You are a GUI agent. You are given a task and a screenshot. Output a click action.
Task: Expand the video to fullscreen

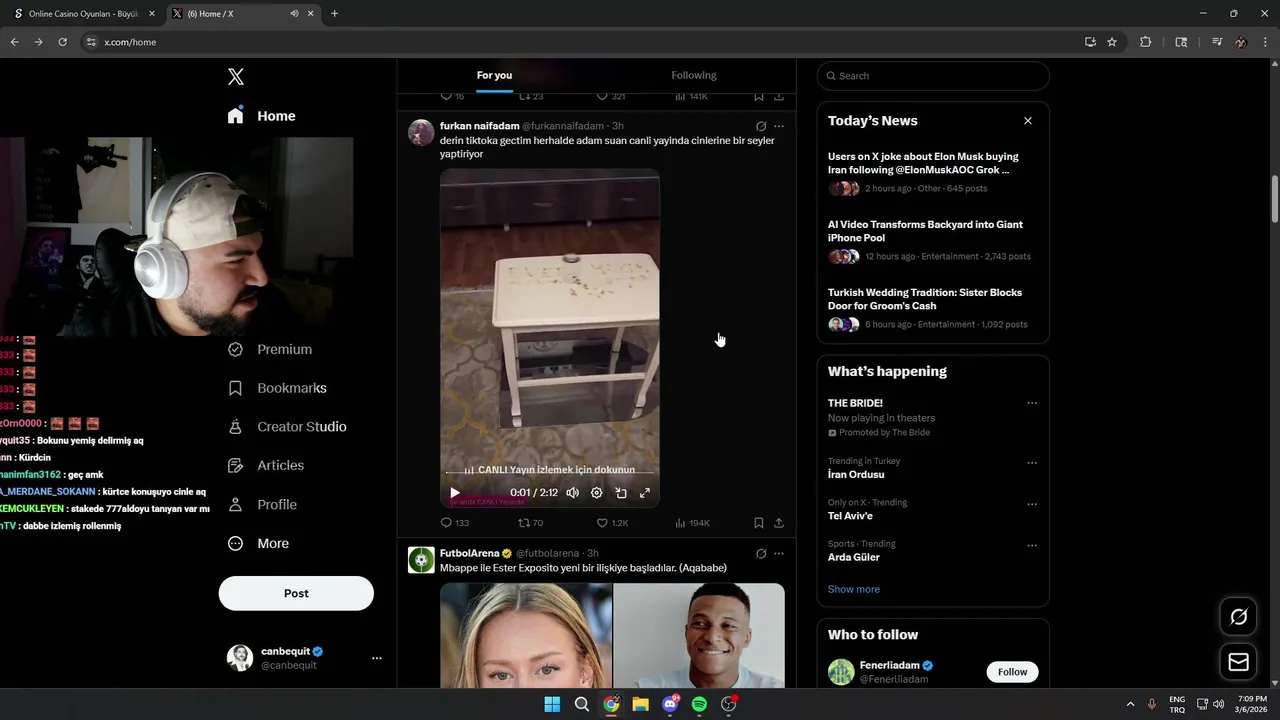[x=645, y=492]
